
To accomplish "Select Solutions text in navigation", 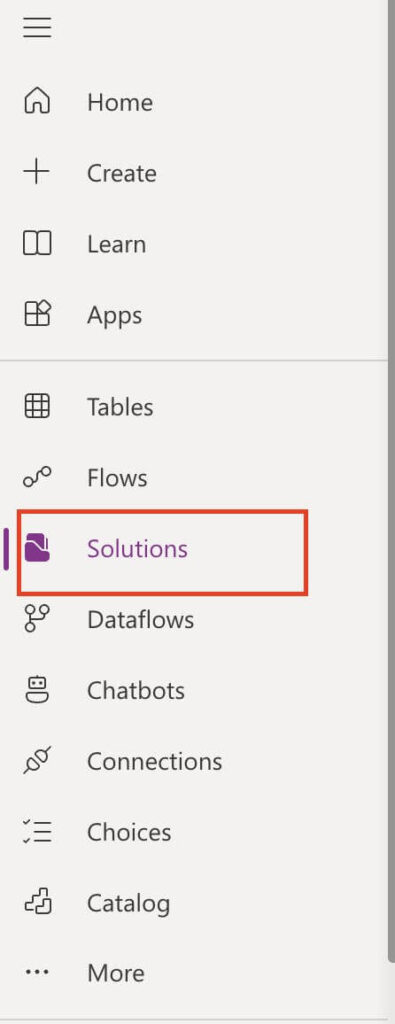I will click(x=138, y=549).
